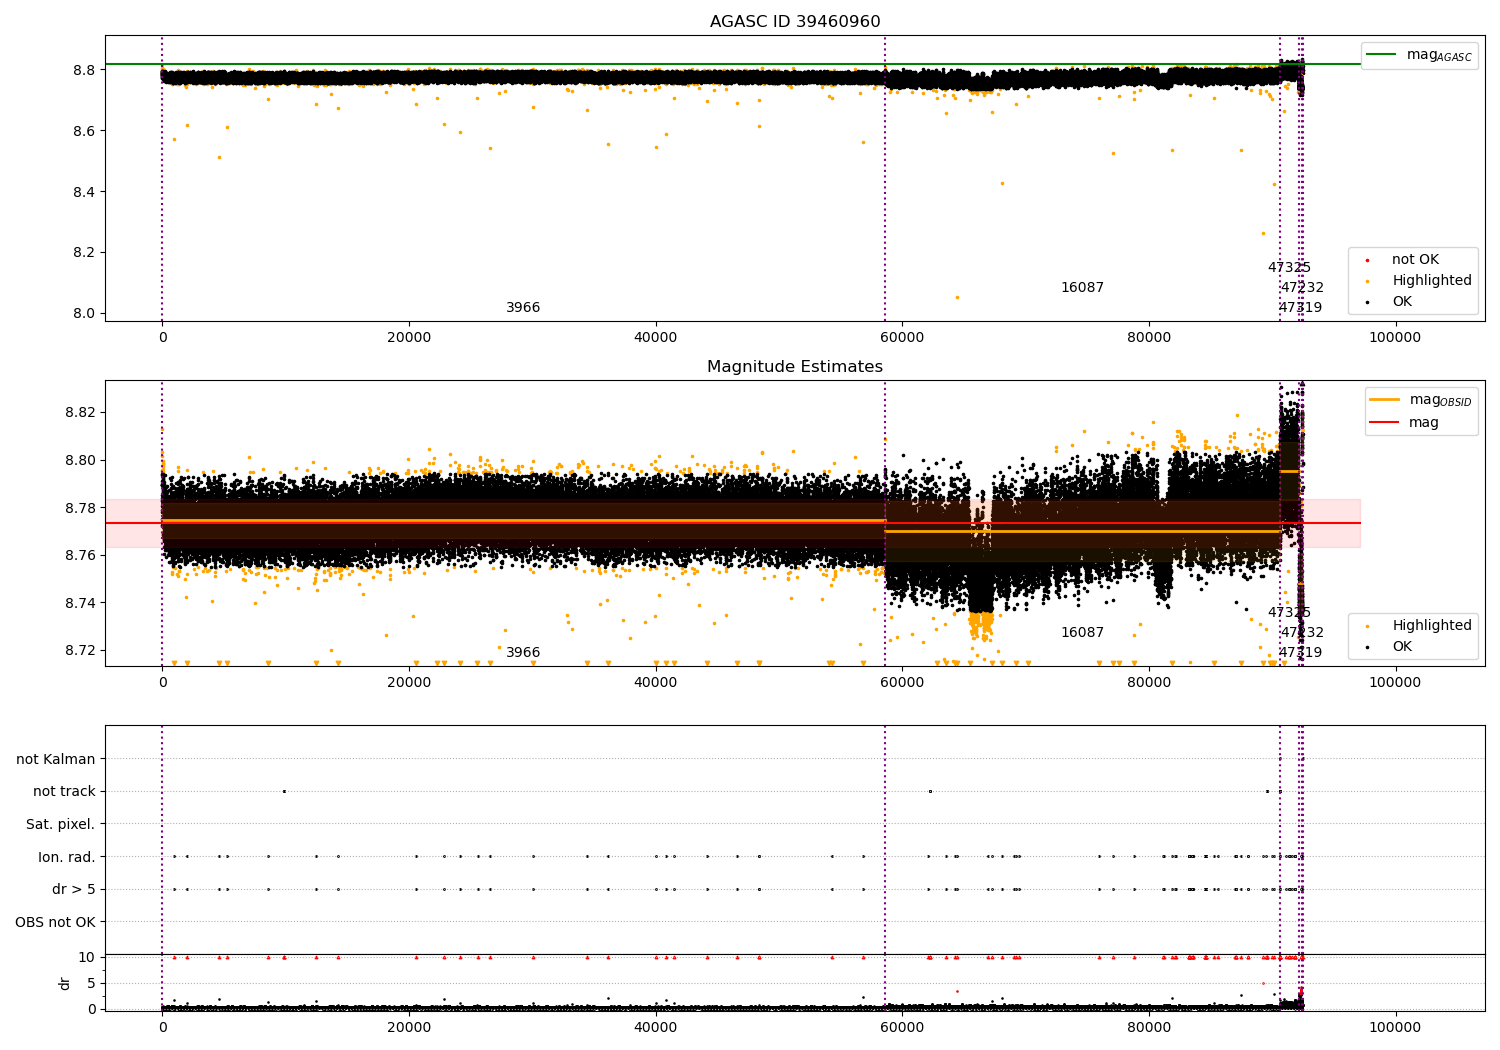The image size is (1500, 1050).
Task: Click the '3966' annotation in the middle plot
Action: click(523, 653)
